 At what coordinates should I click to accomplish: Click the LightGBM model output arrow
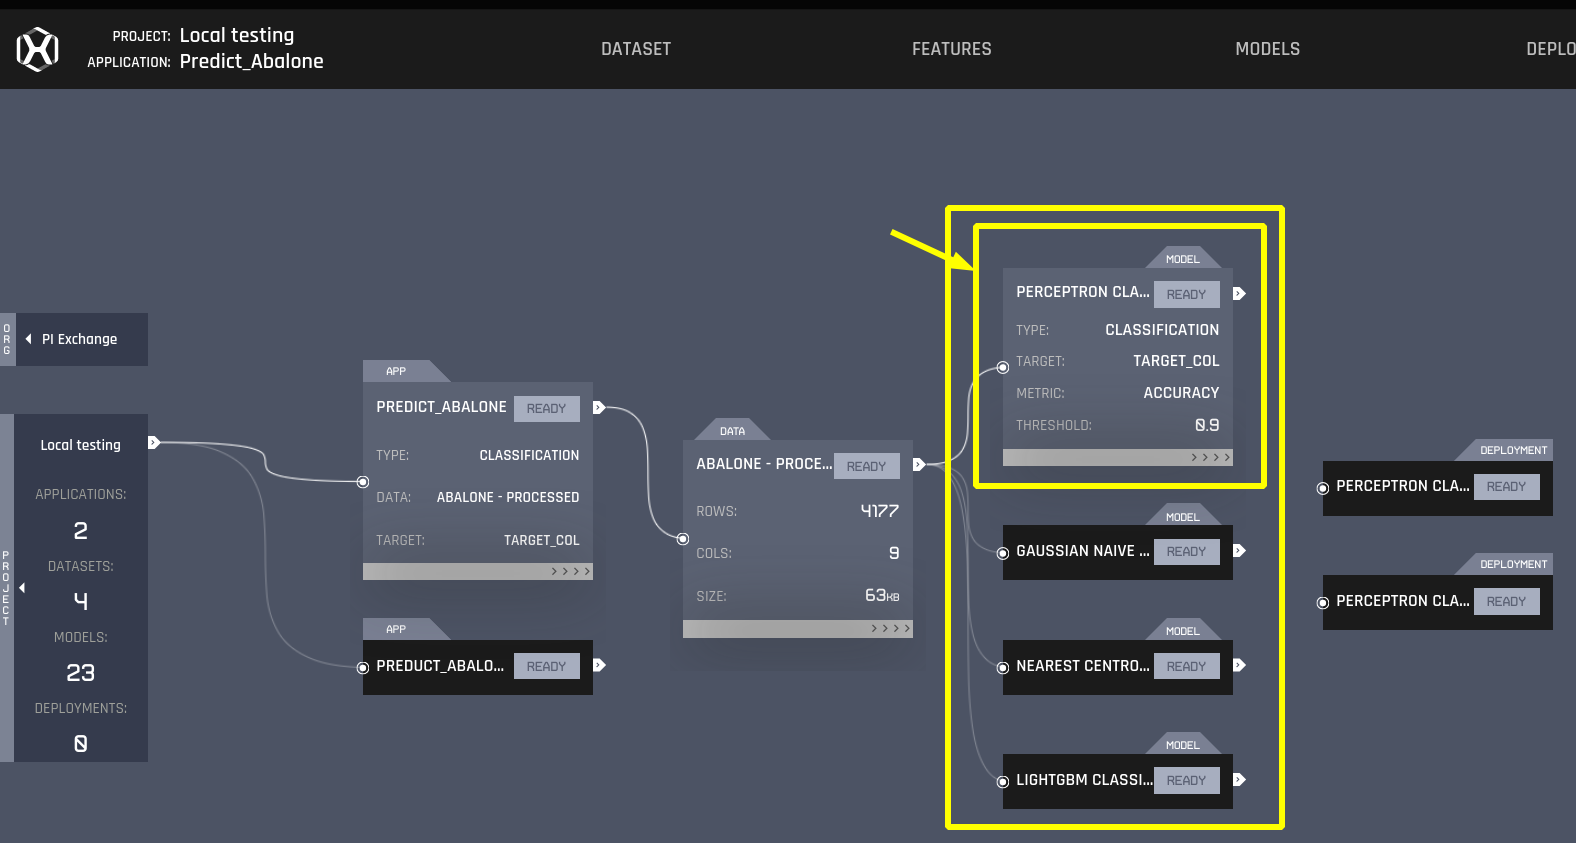click(x=1239, y=779)
